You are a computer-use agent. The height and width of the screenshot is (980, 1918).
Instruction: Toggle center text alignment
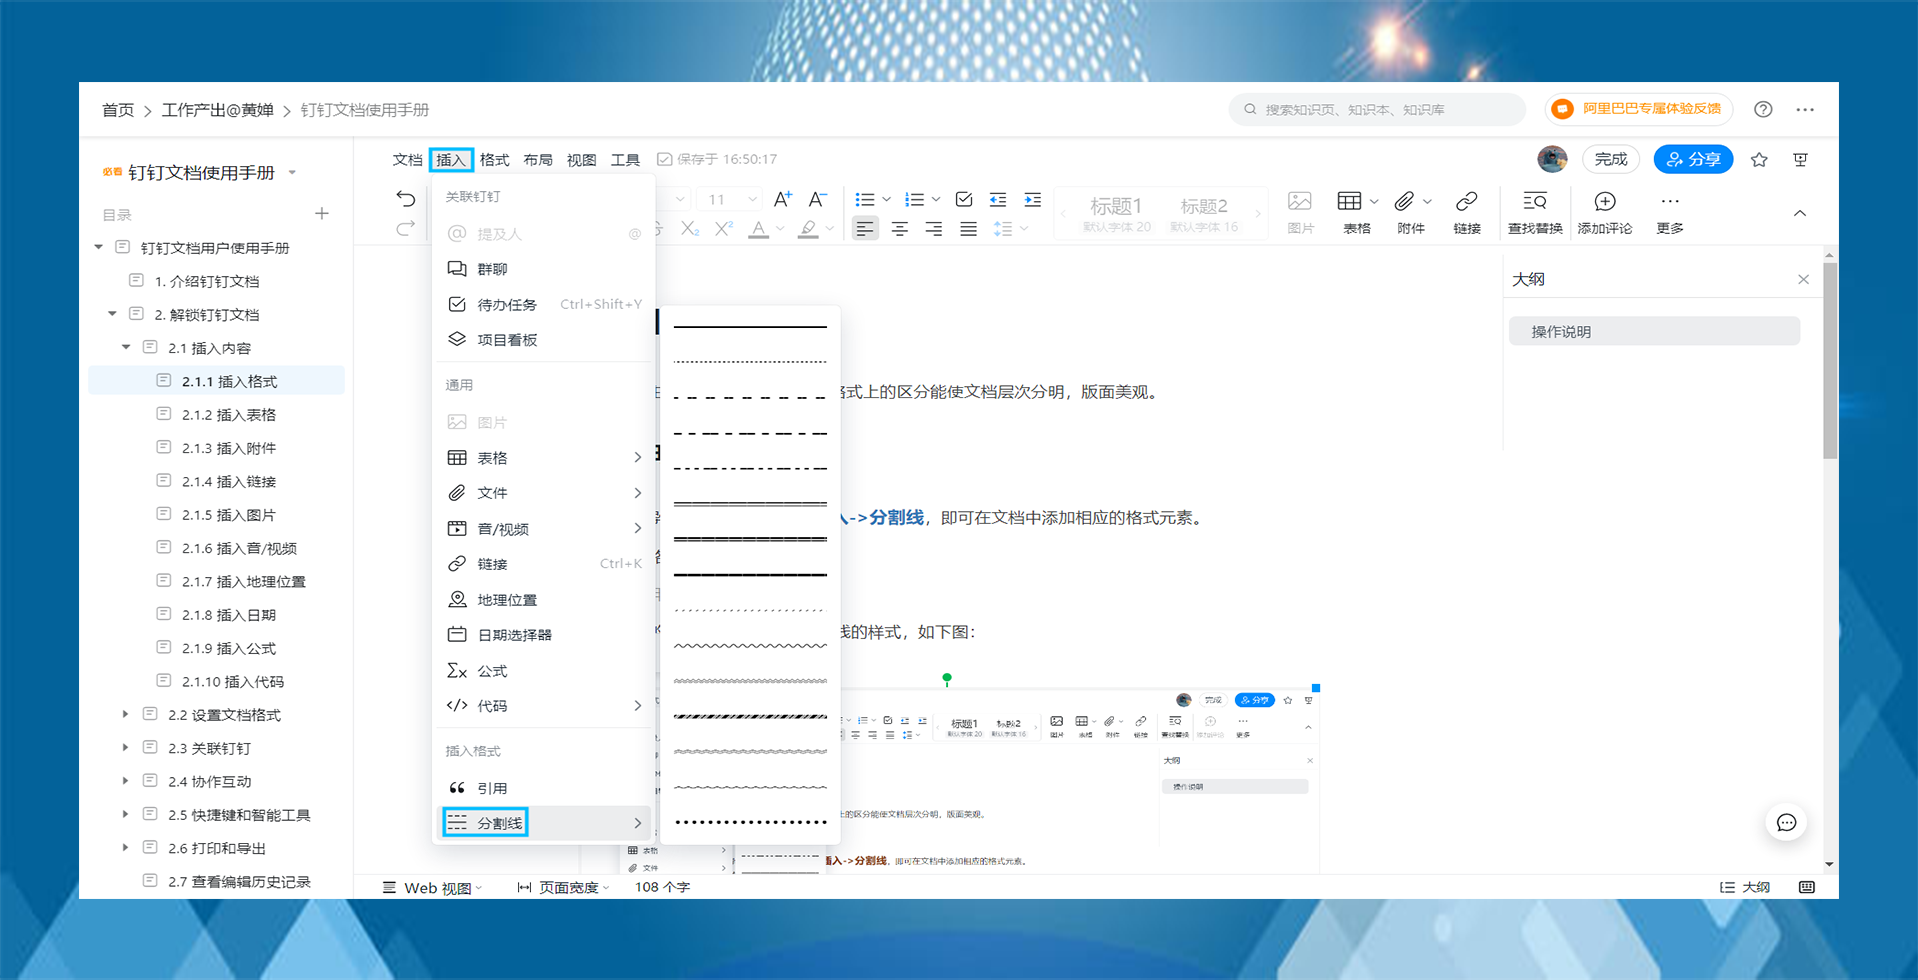899,228
